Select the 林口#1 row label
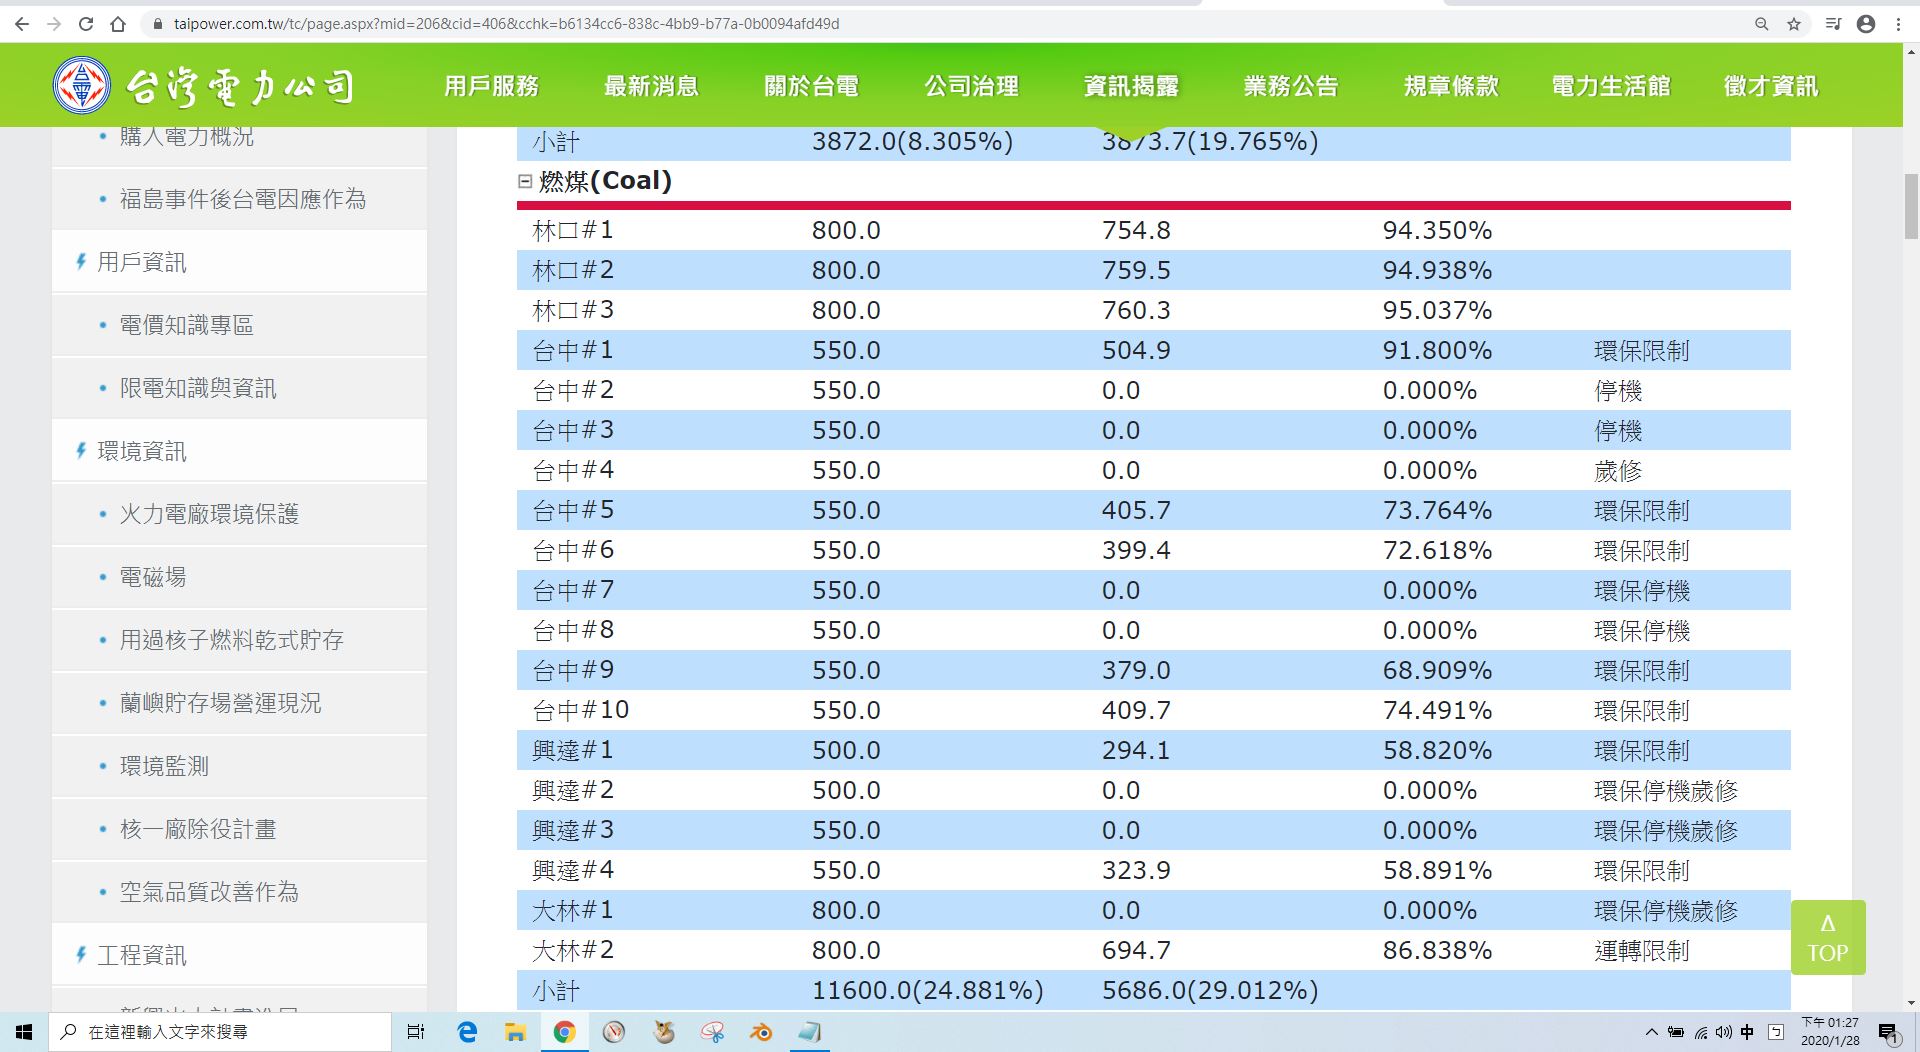 click(573, 230)
